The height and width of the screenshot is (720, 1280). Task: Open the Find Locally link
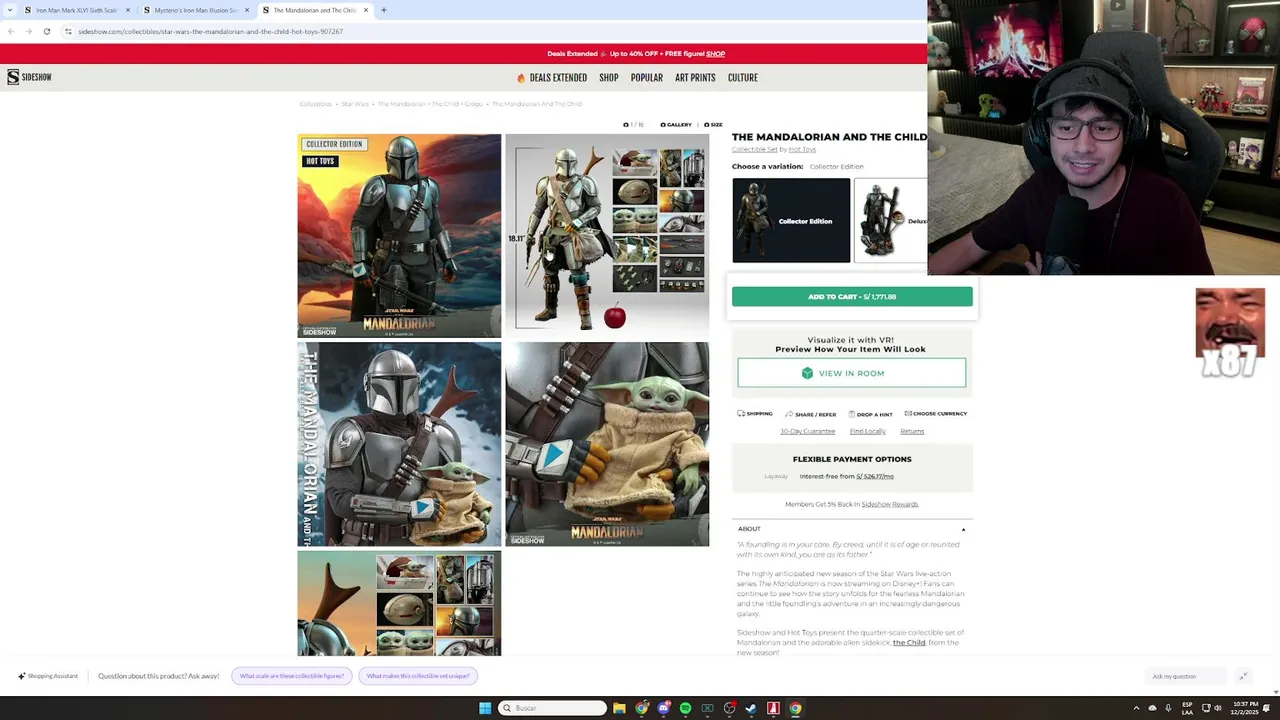click(x=868, y=431)
